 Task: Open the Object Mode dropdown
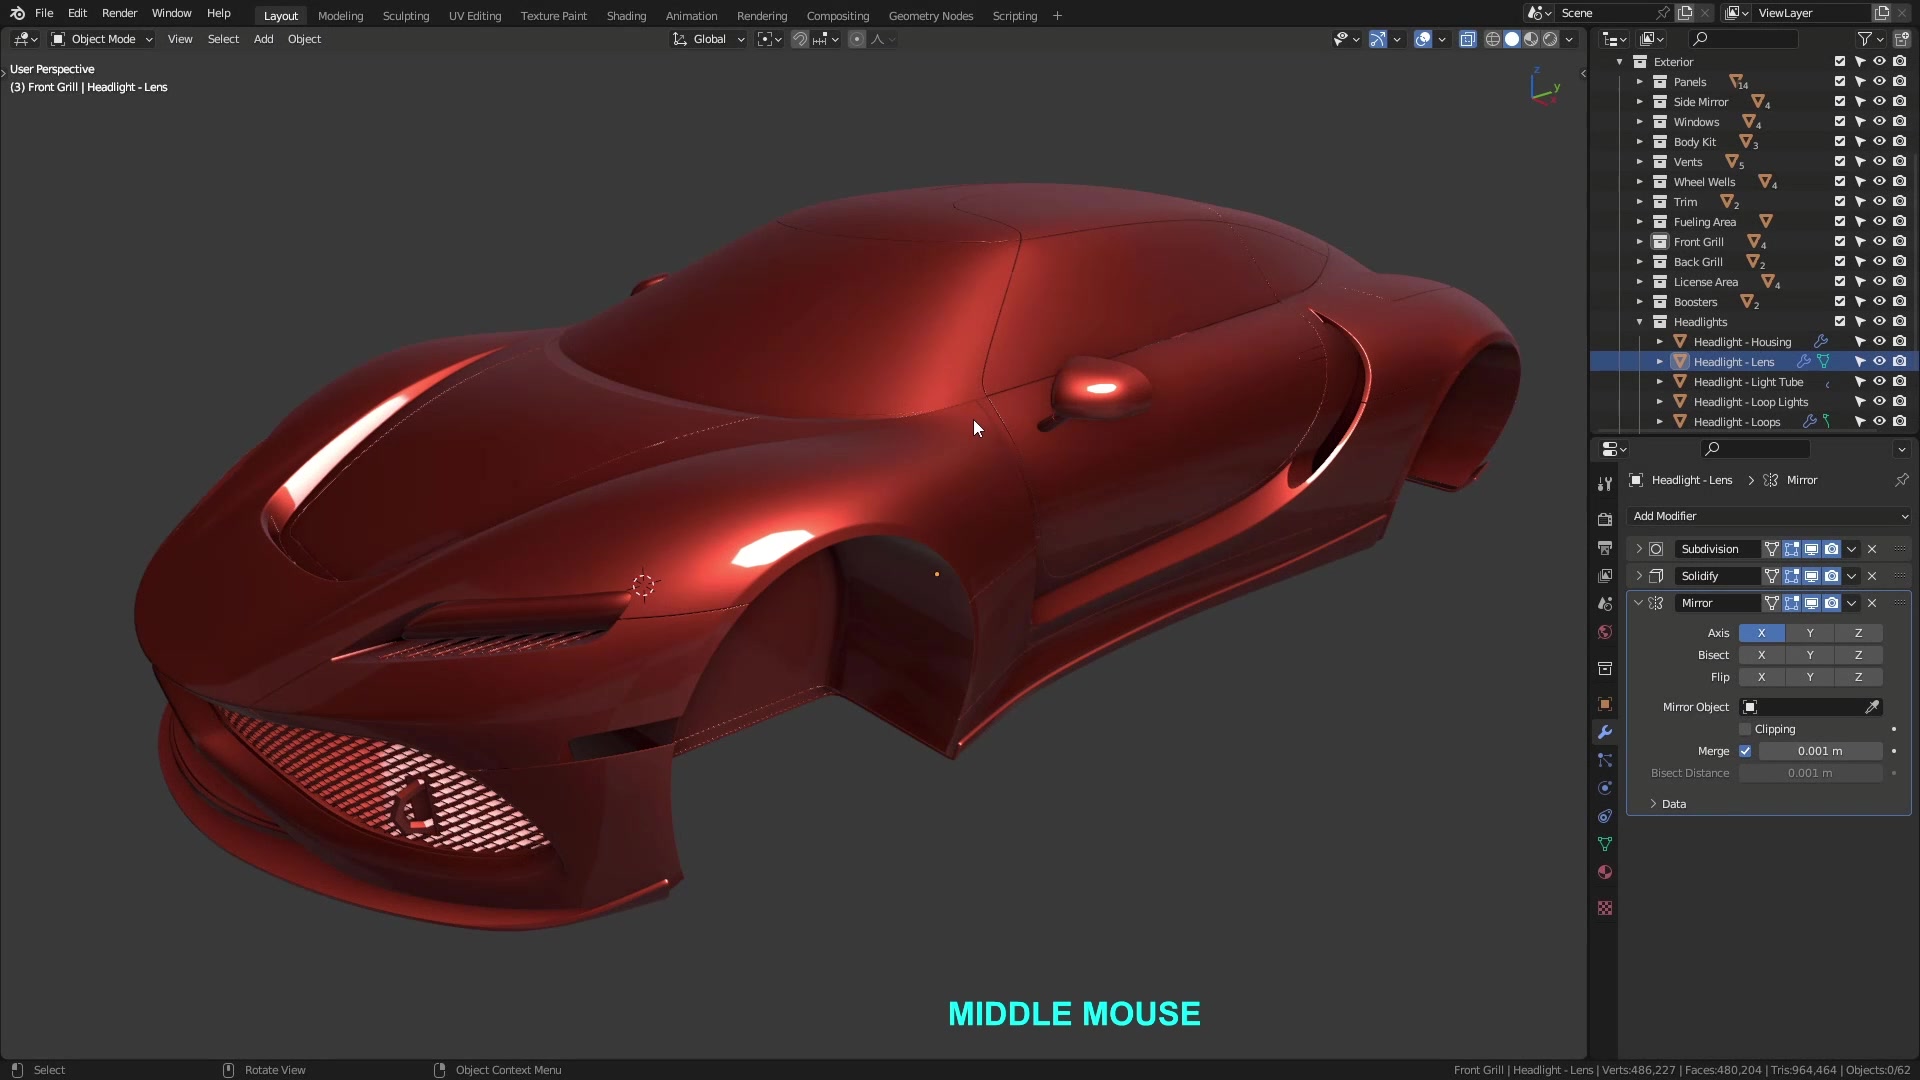pos(102,39)
